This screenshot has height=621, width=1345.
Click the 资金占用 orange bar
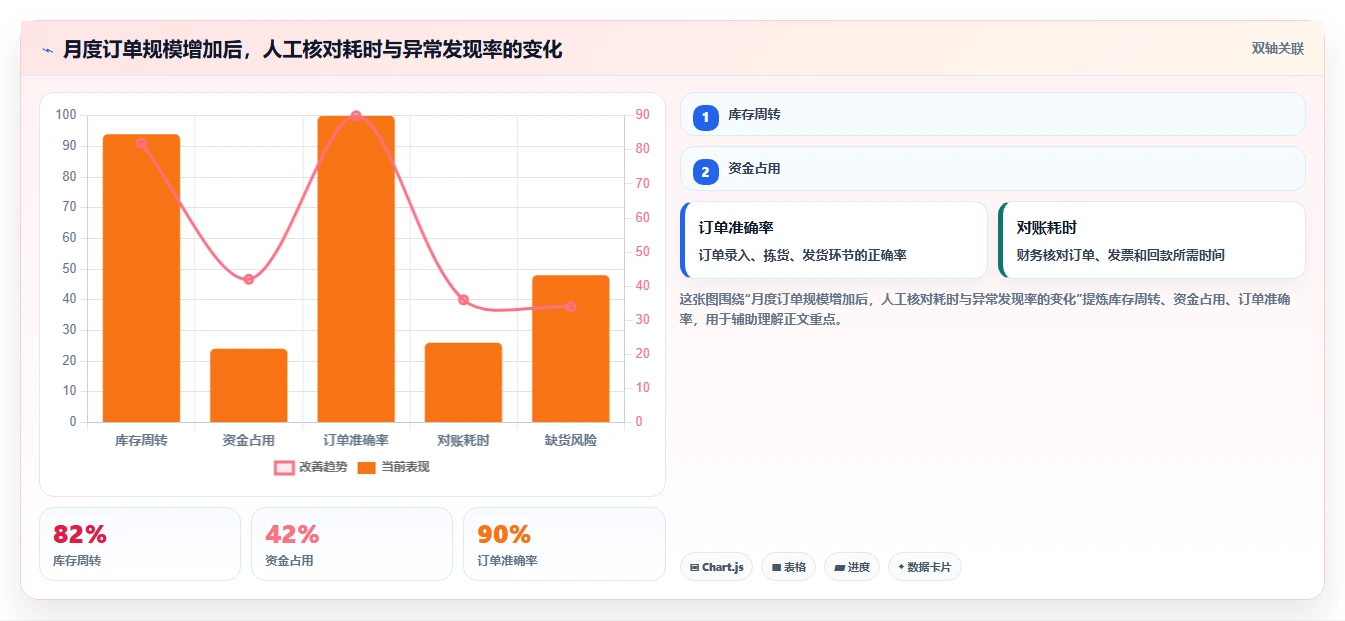(249, 385)
